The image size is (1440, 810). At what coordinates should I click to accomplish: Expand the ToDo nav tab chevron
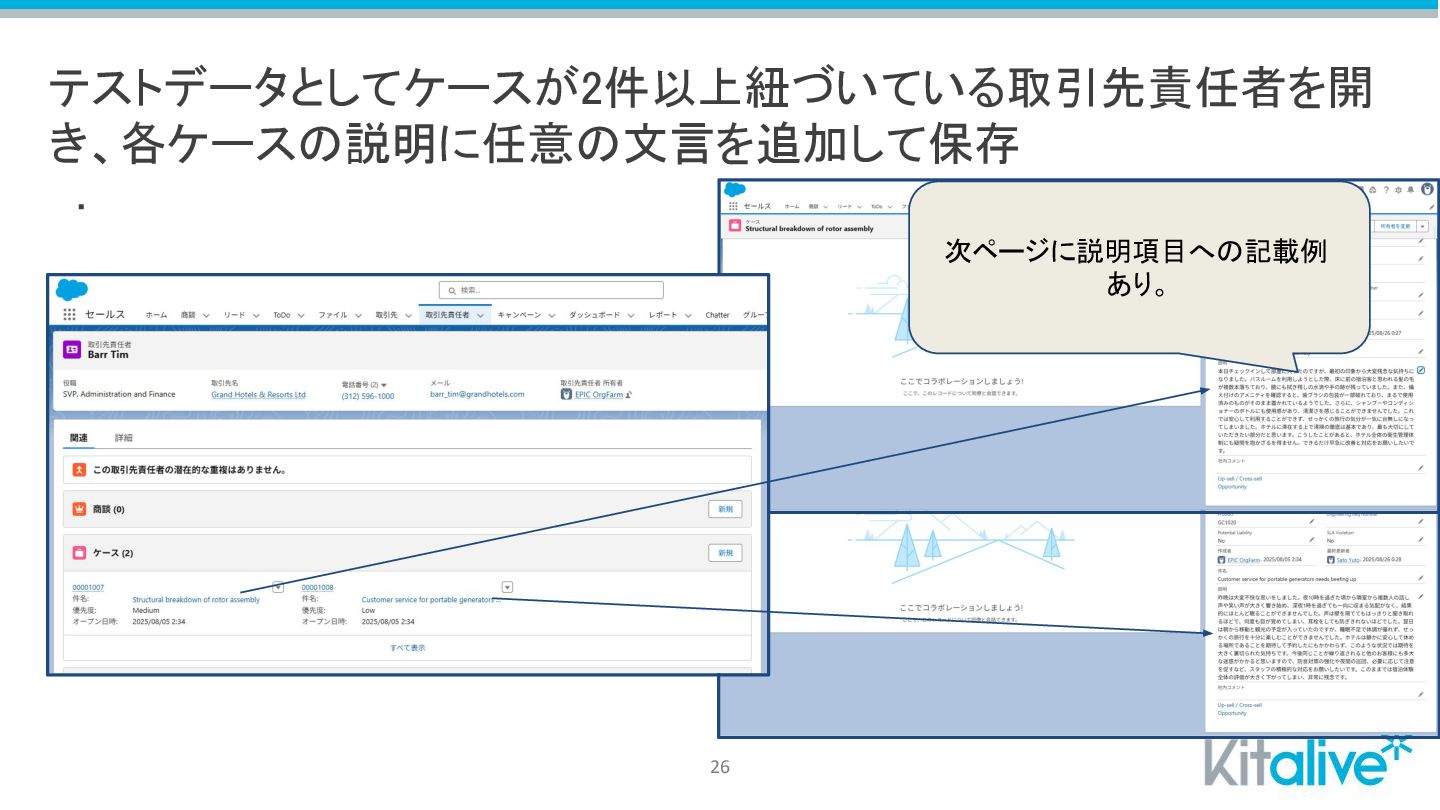[300, 315]
